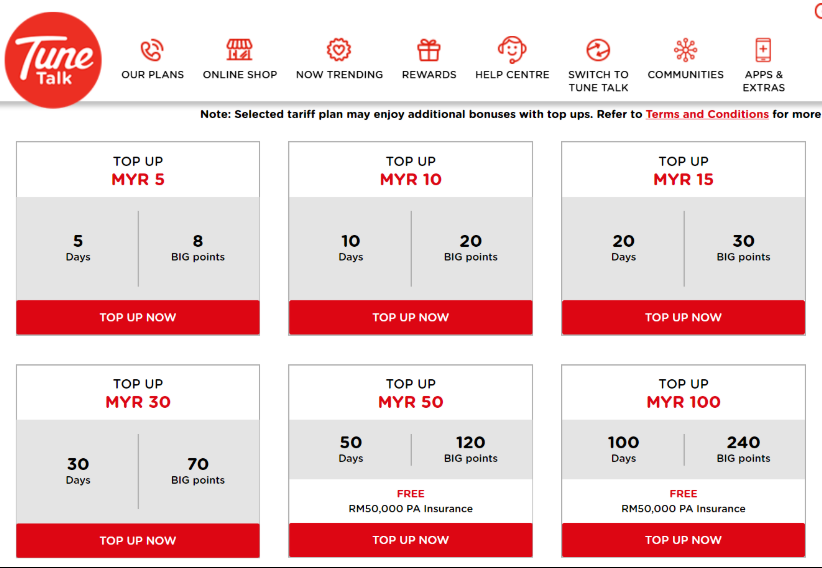Click the 240 BIG points value
Viewport: 822px width, 568px height.
pyautogui.click(x=743, y=449)
